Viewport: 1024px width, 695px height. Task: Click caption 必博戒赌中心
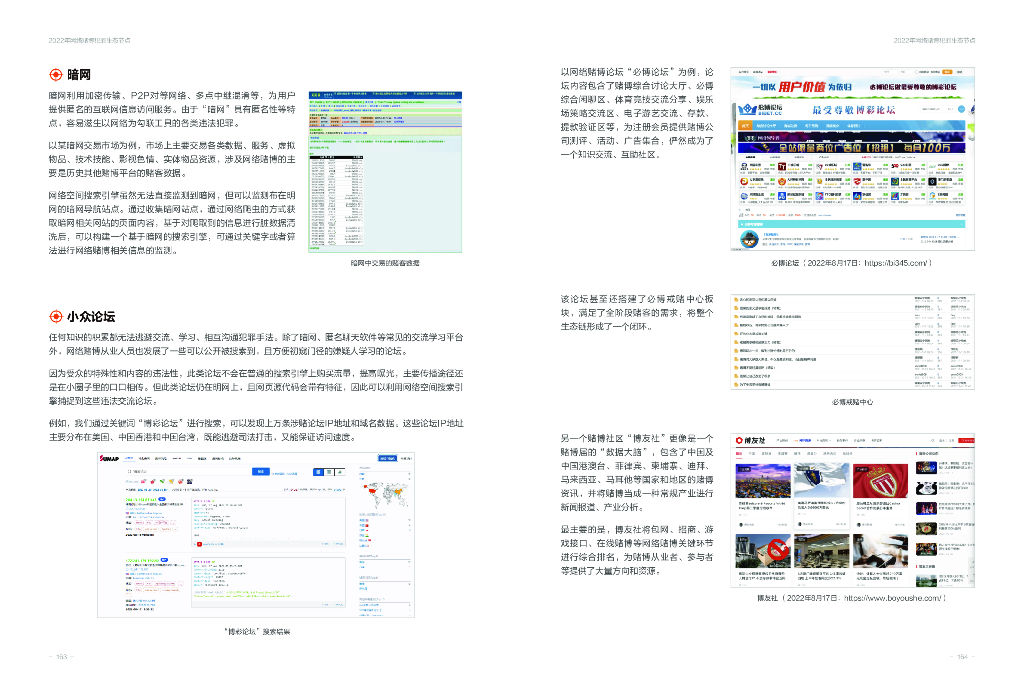coord(852,402)
